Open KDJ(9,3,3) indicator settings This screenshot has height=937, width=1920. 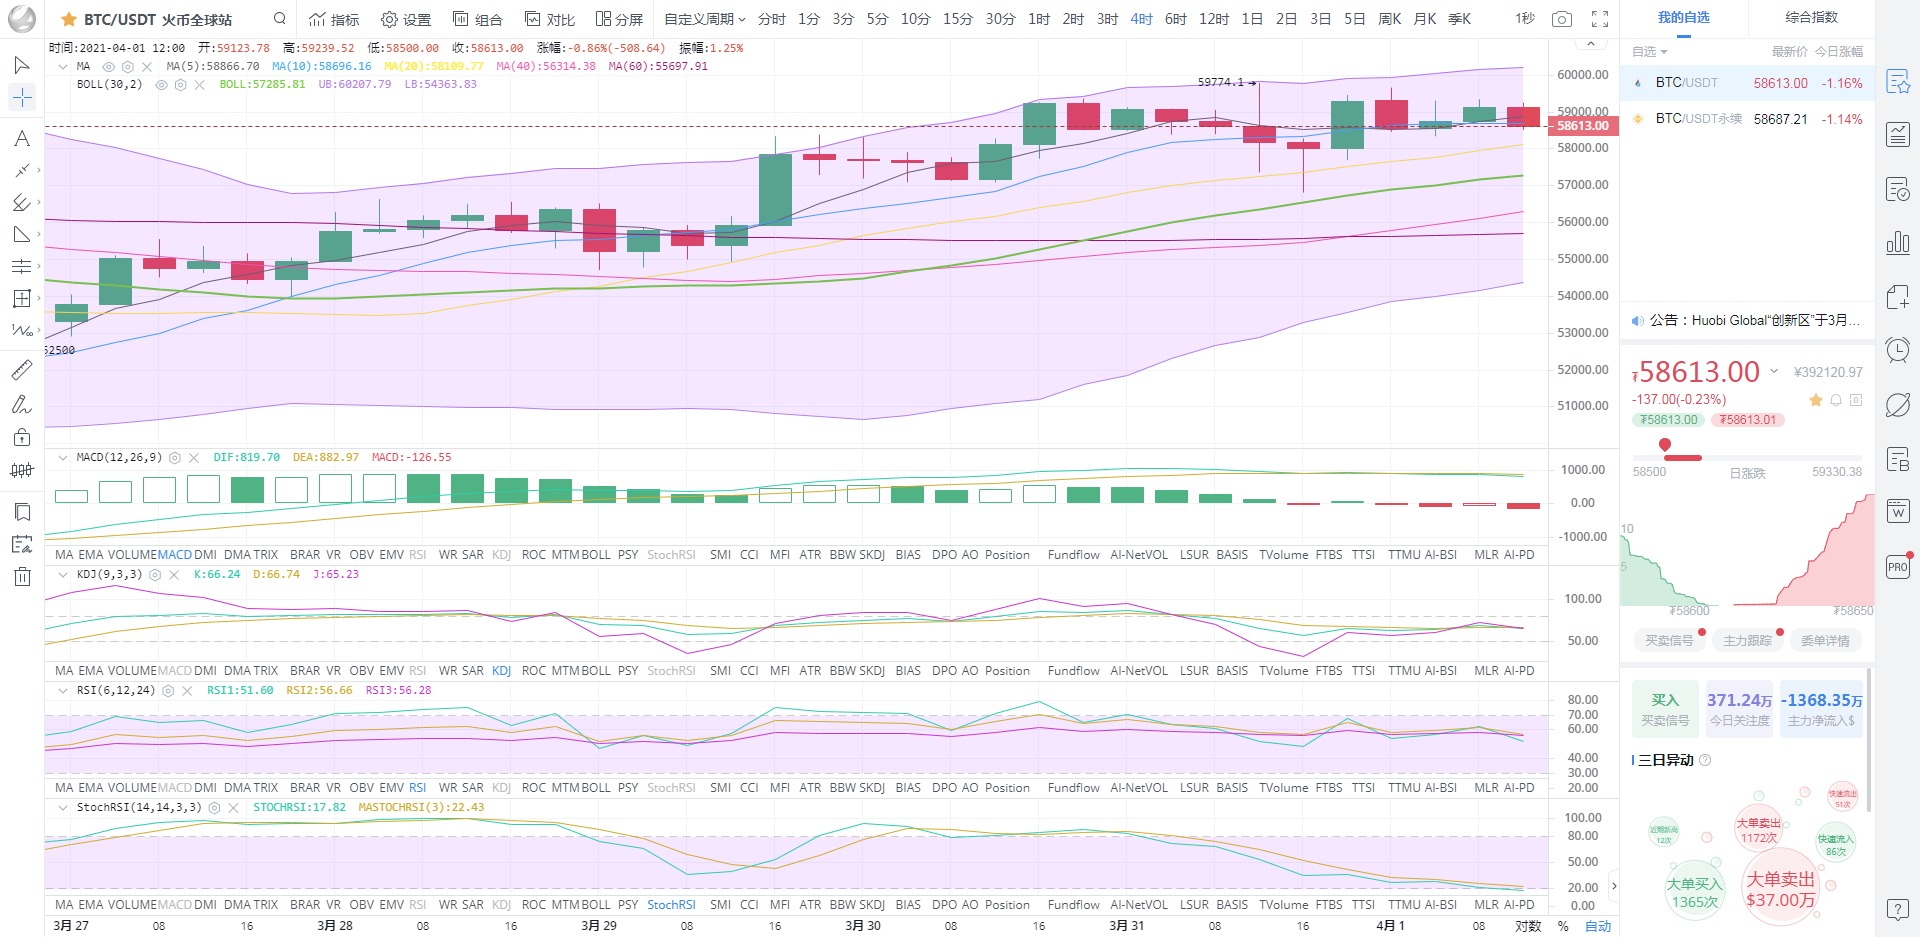(x=155, y=574)
